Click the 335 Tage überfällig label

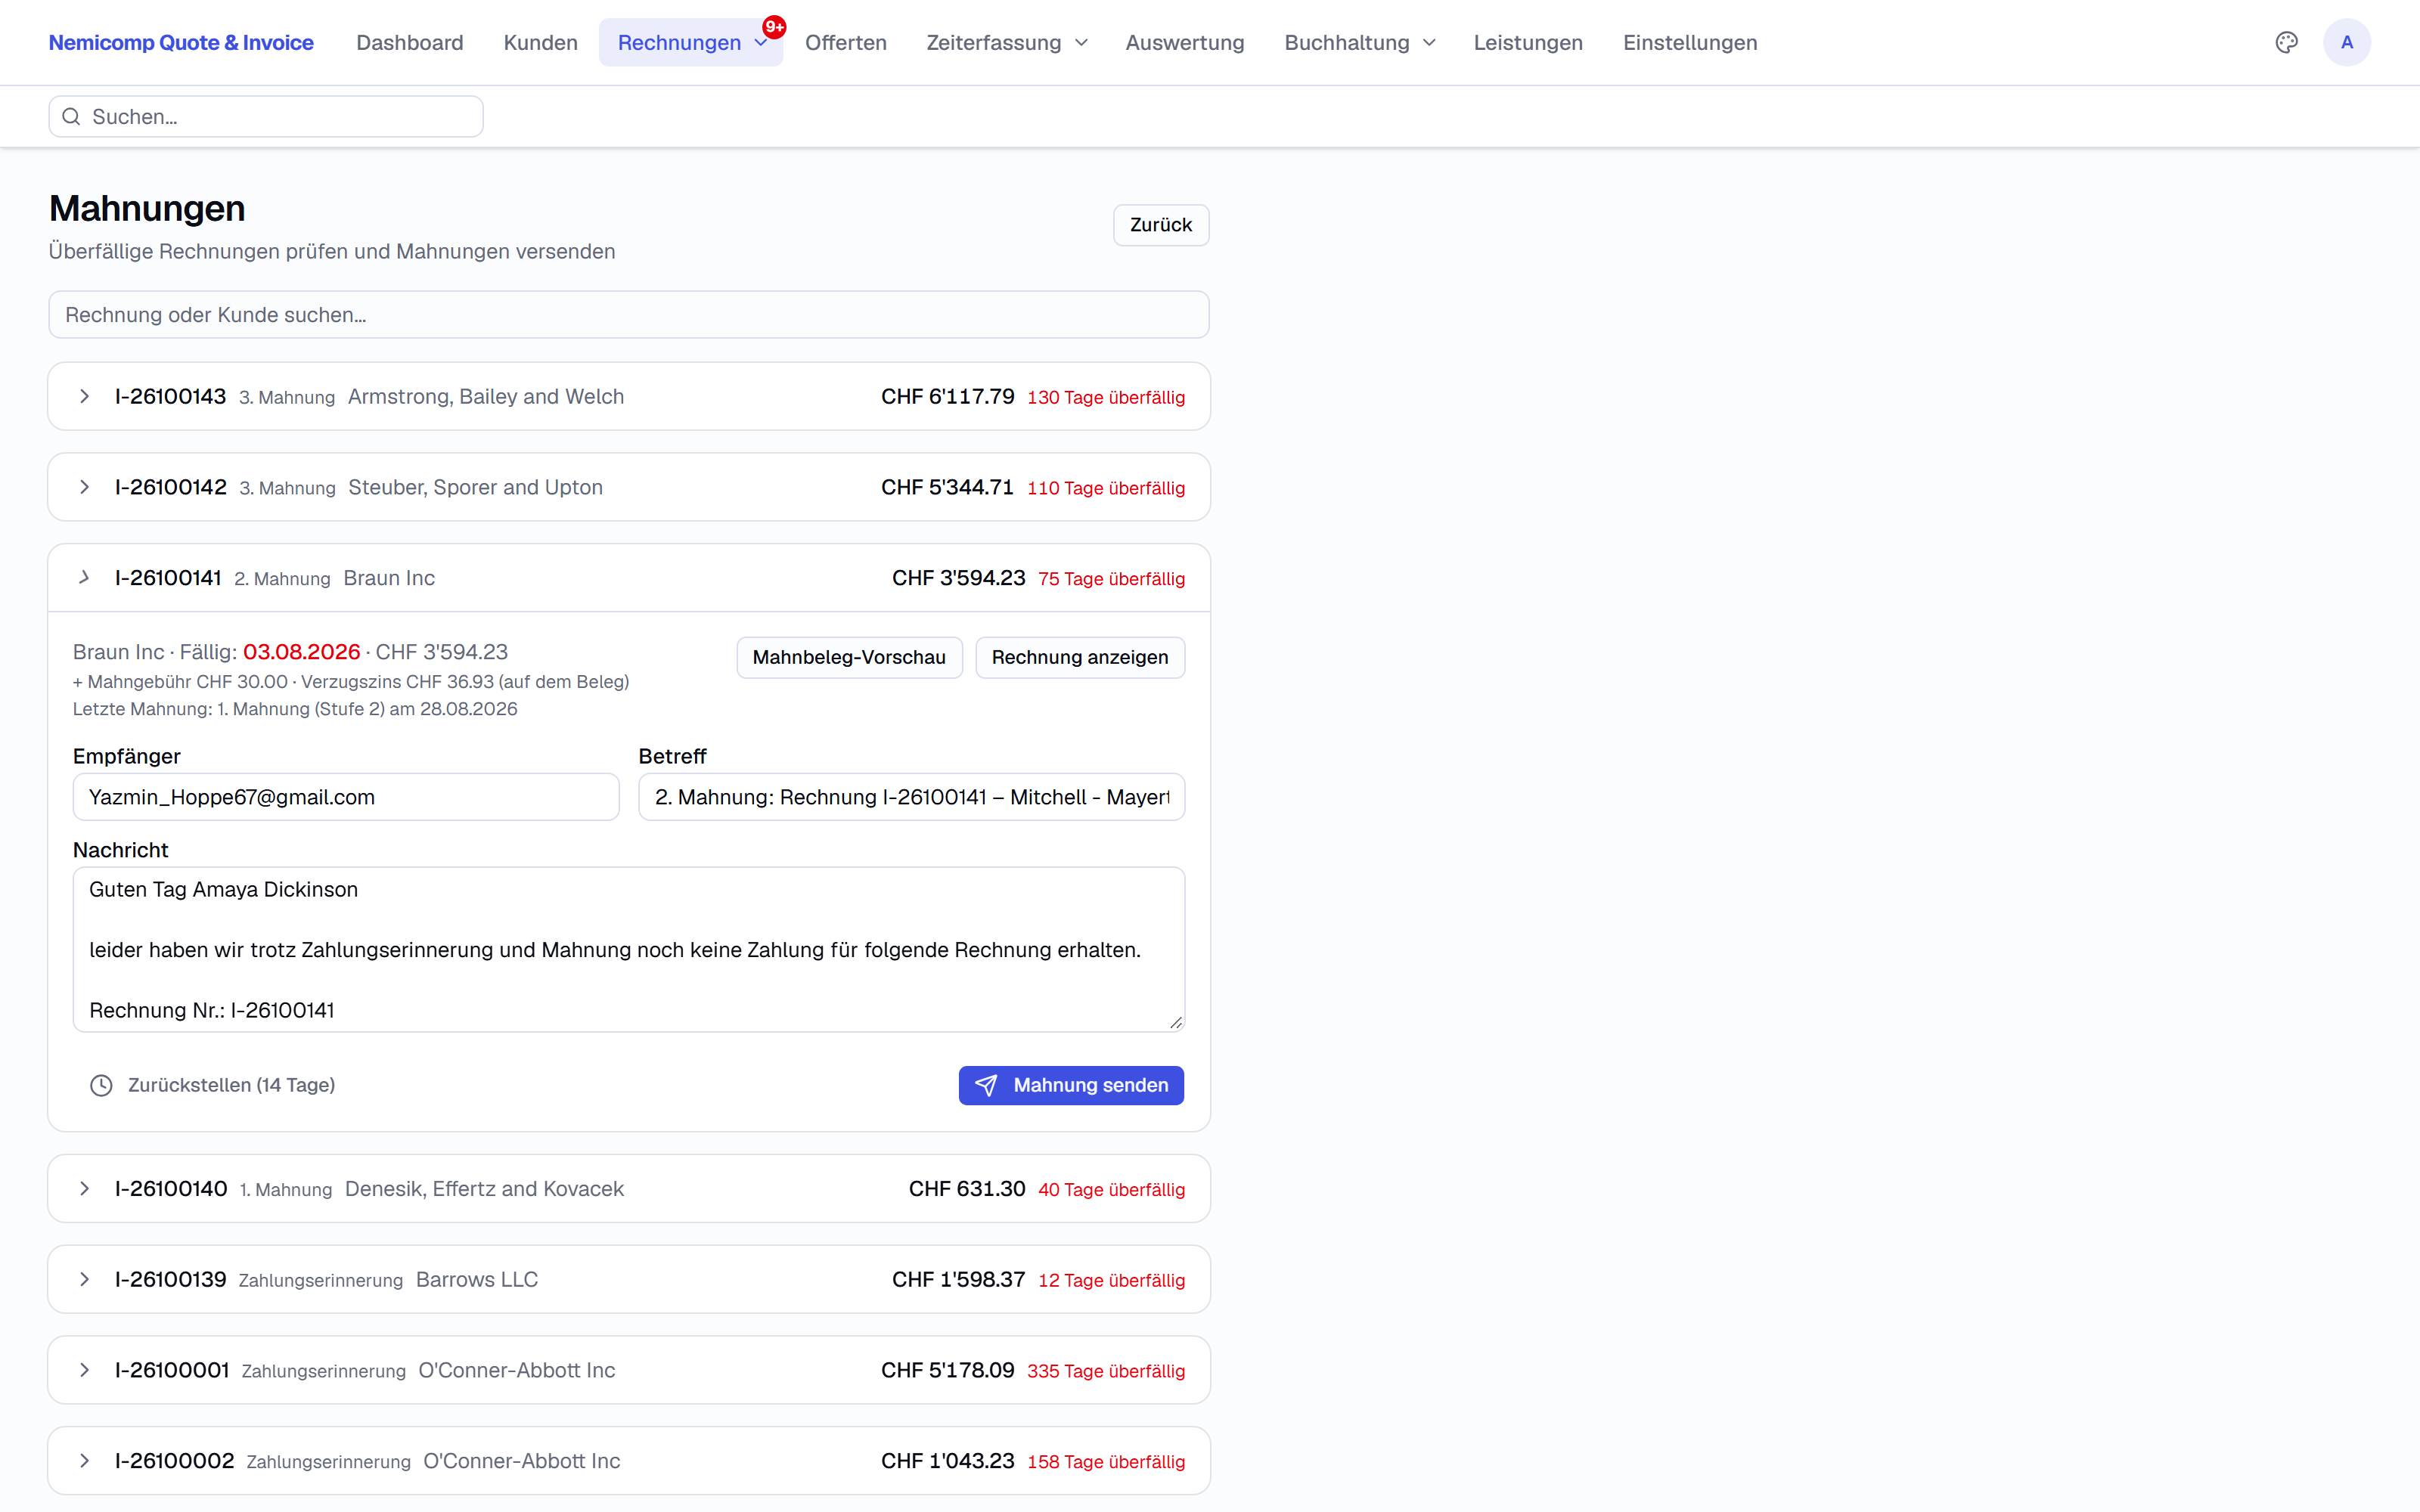tap(1105, 1371)
